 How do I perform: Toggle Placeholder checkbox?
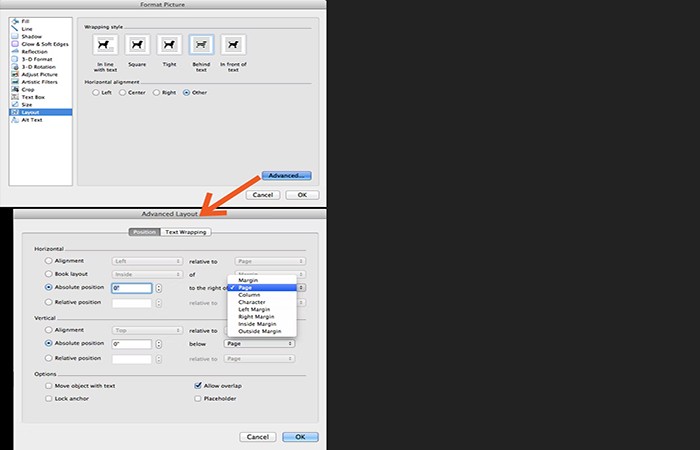tap(198, 398)
